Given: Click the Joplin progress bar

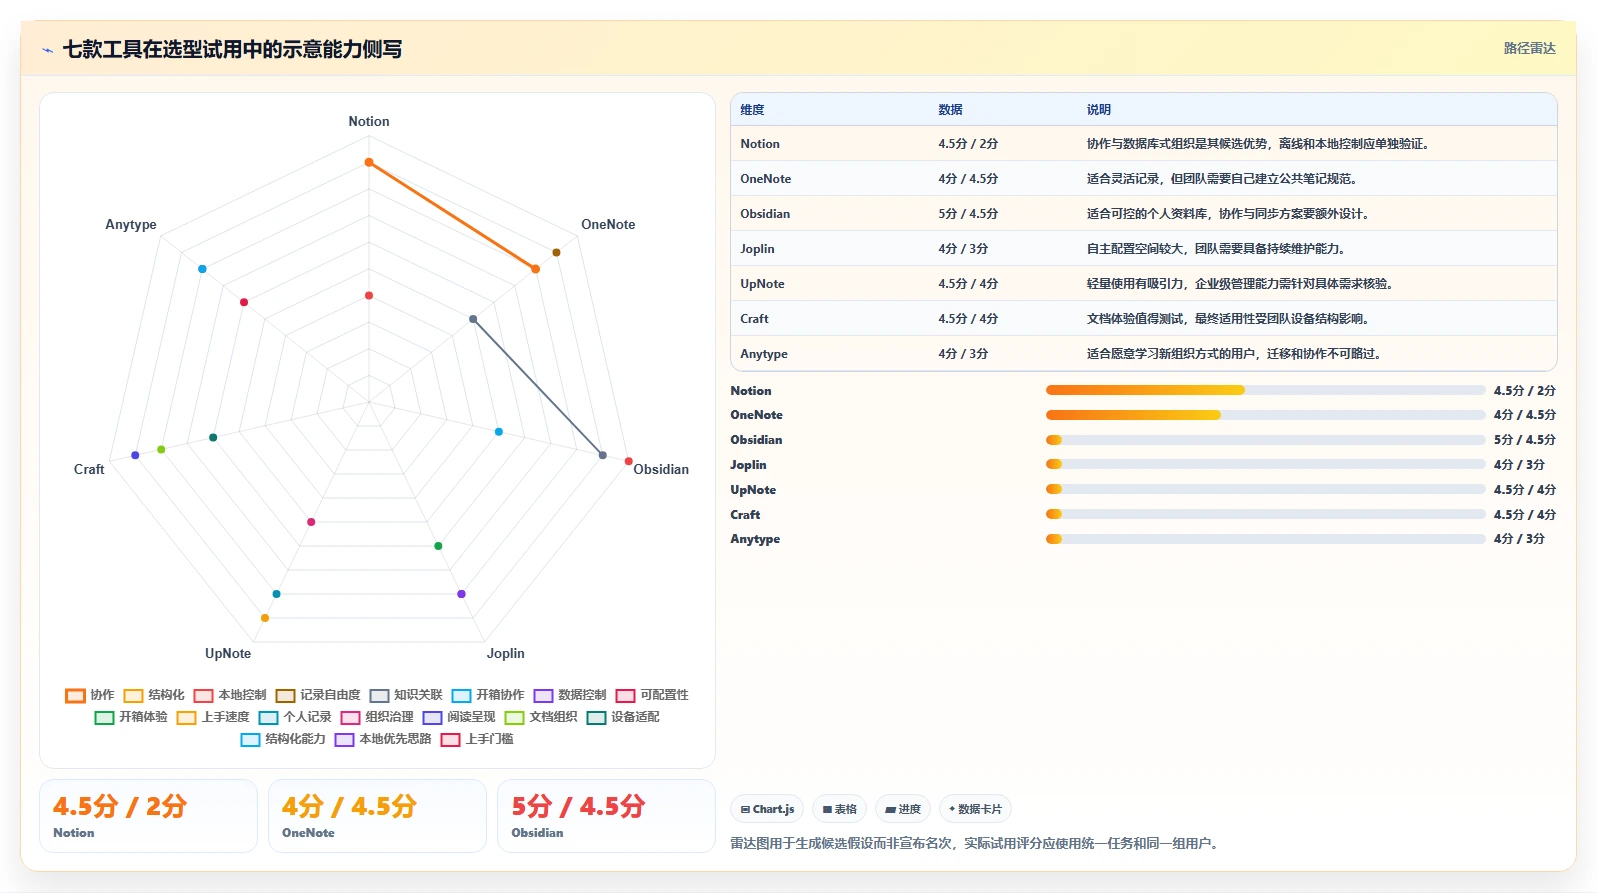Looking at the screenshot, I should click(x=1265, y=464).
